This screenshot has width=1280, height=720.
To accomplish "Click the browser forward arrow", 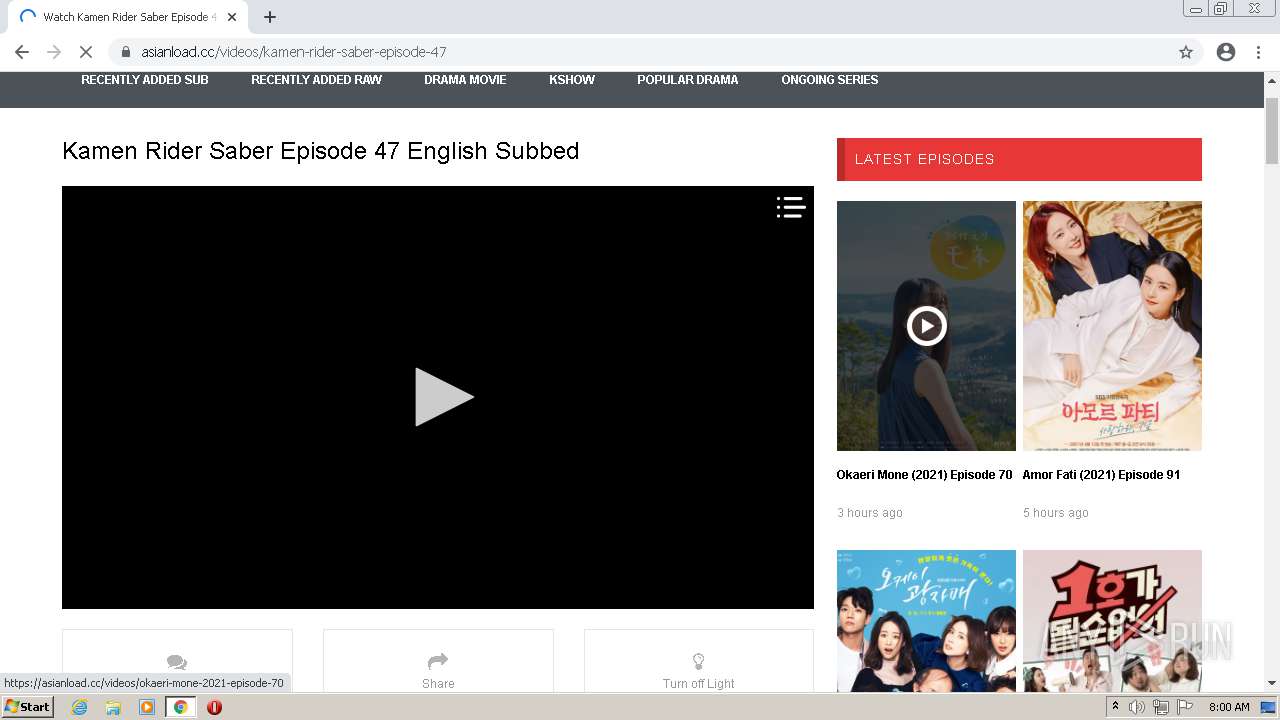I will pyautogui.click(x=54, y=52).
